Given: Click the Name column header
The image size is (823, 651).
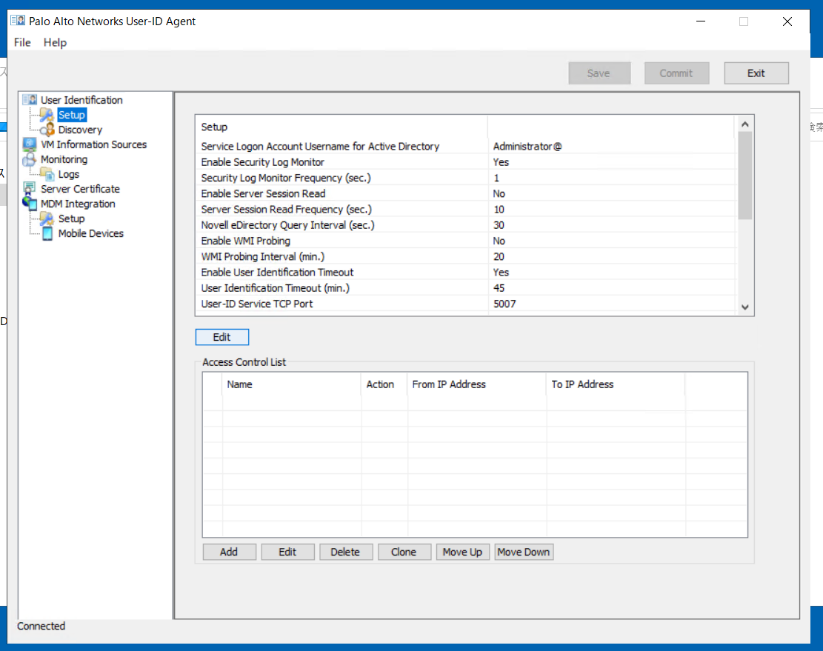Looking at the screenshot, I should 291,384.
